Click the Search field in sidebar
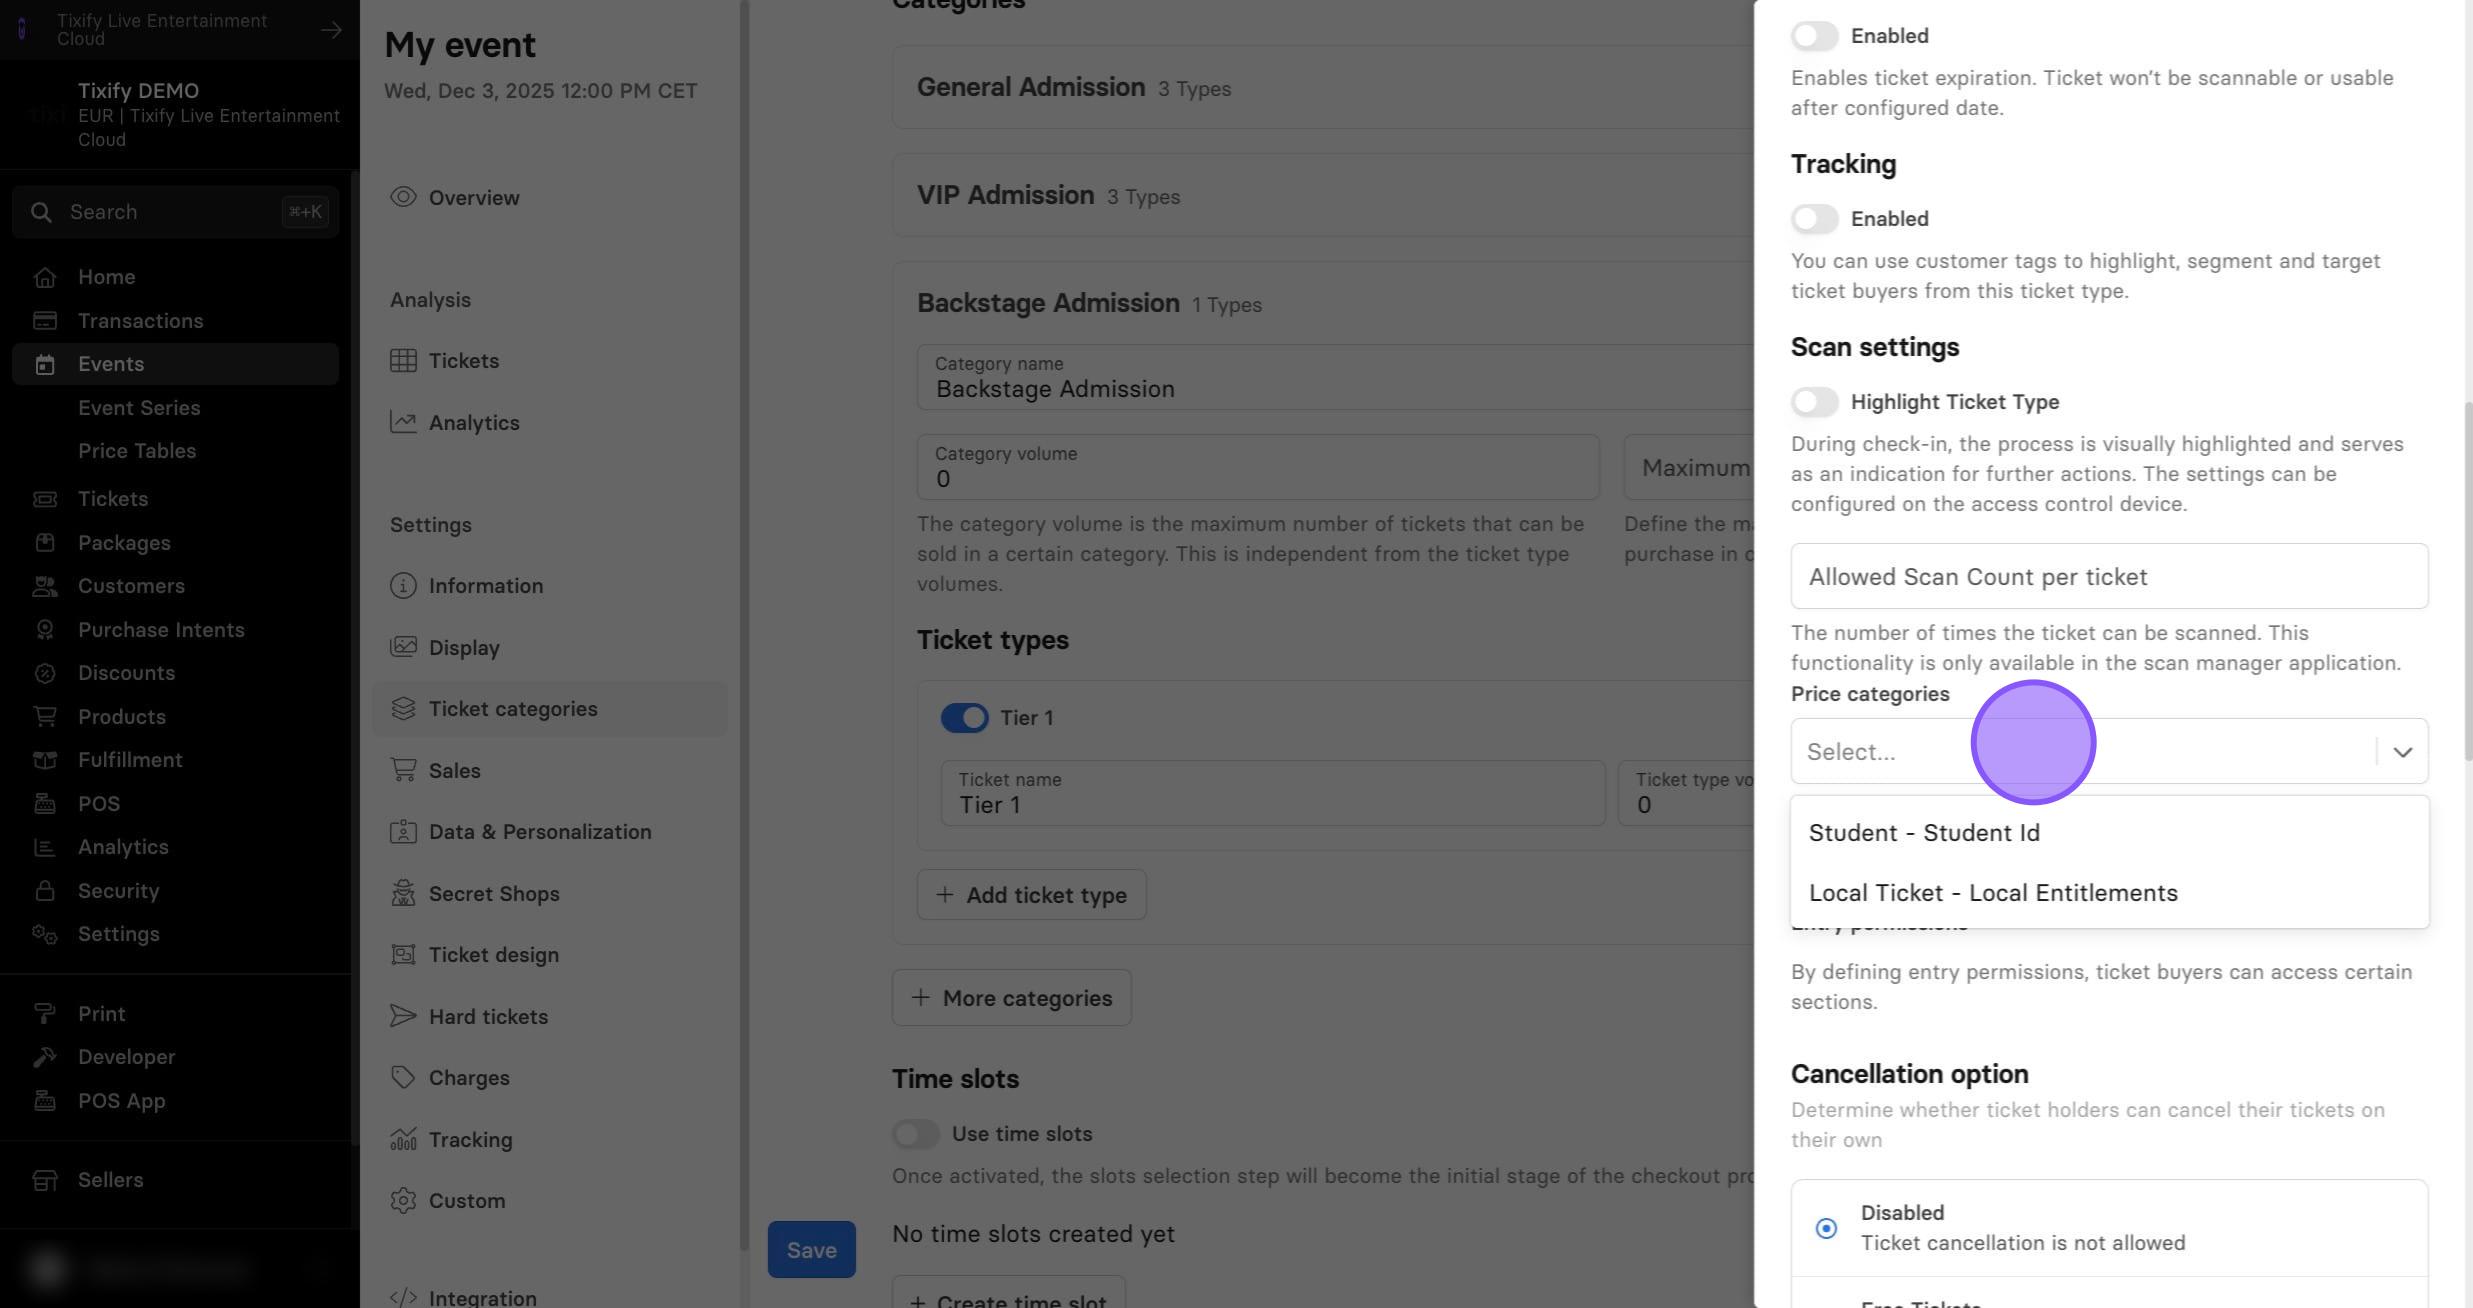 pos(176,212)
